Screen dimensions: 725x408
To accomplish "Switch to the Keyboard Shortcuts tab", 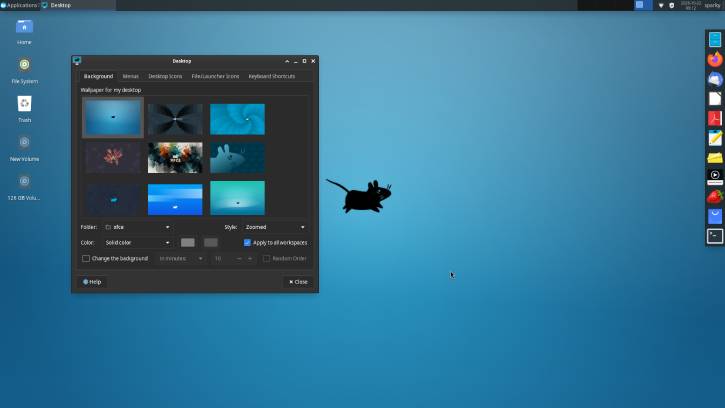I will point(271,76).
